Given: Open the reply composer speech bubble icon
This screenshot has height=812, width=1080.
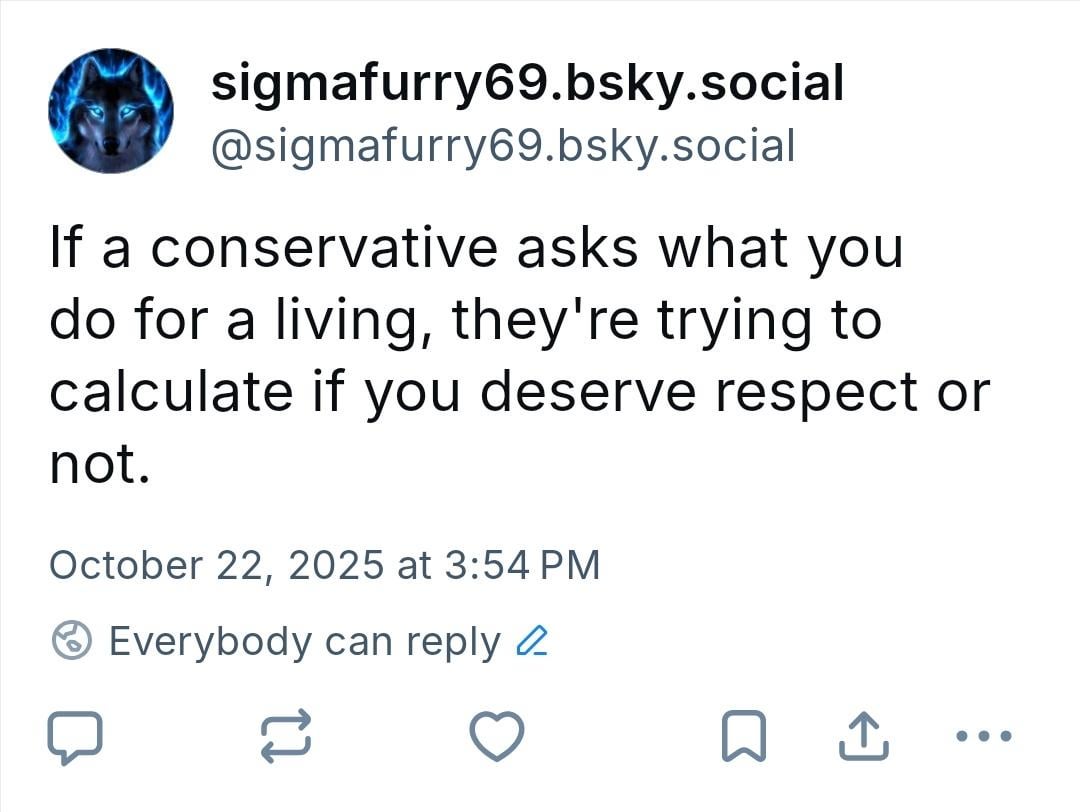Looking at the screenshot, I should point(75,737).
